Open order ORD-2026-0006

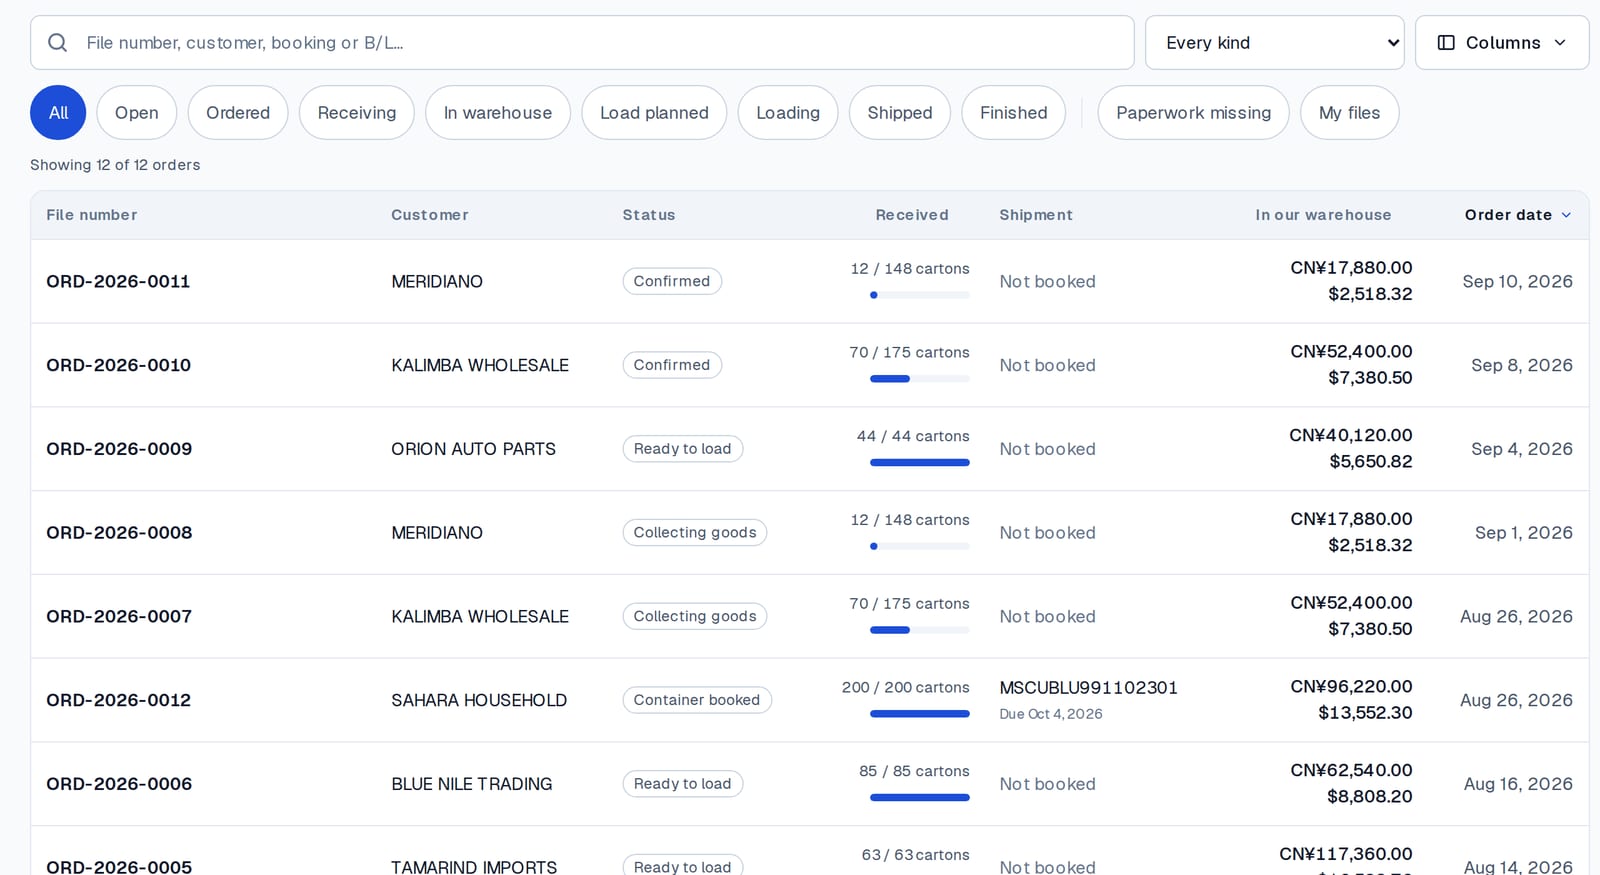(x=119, y=784)
